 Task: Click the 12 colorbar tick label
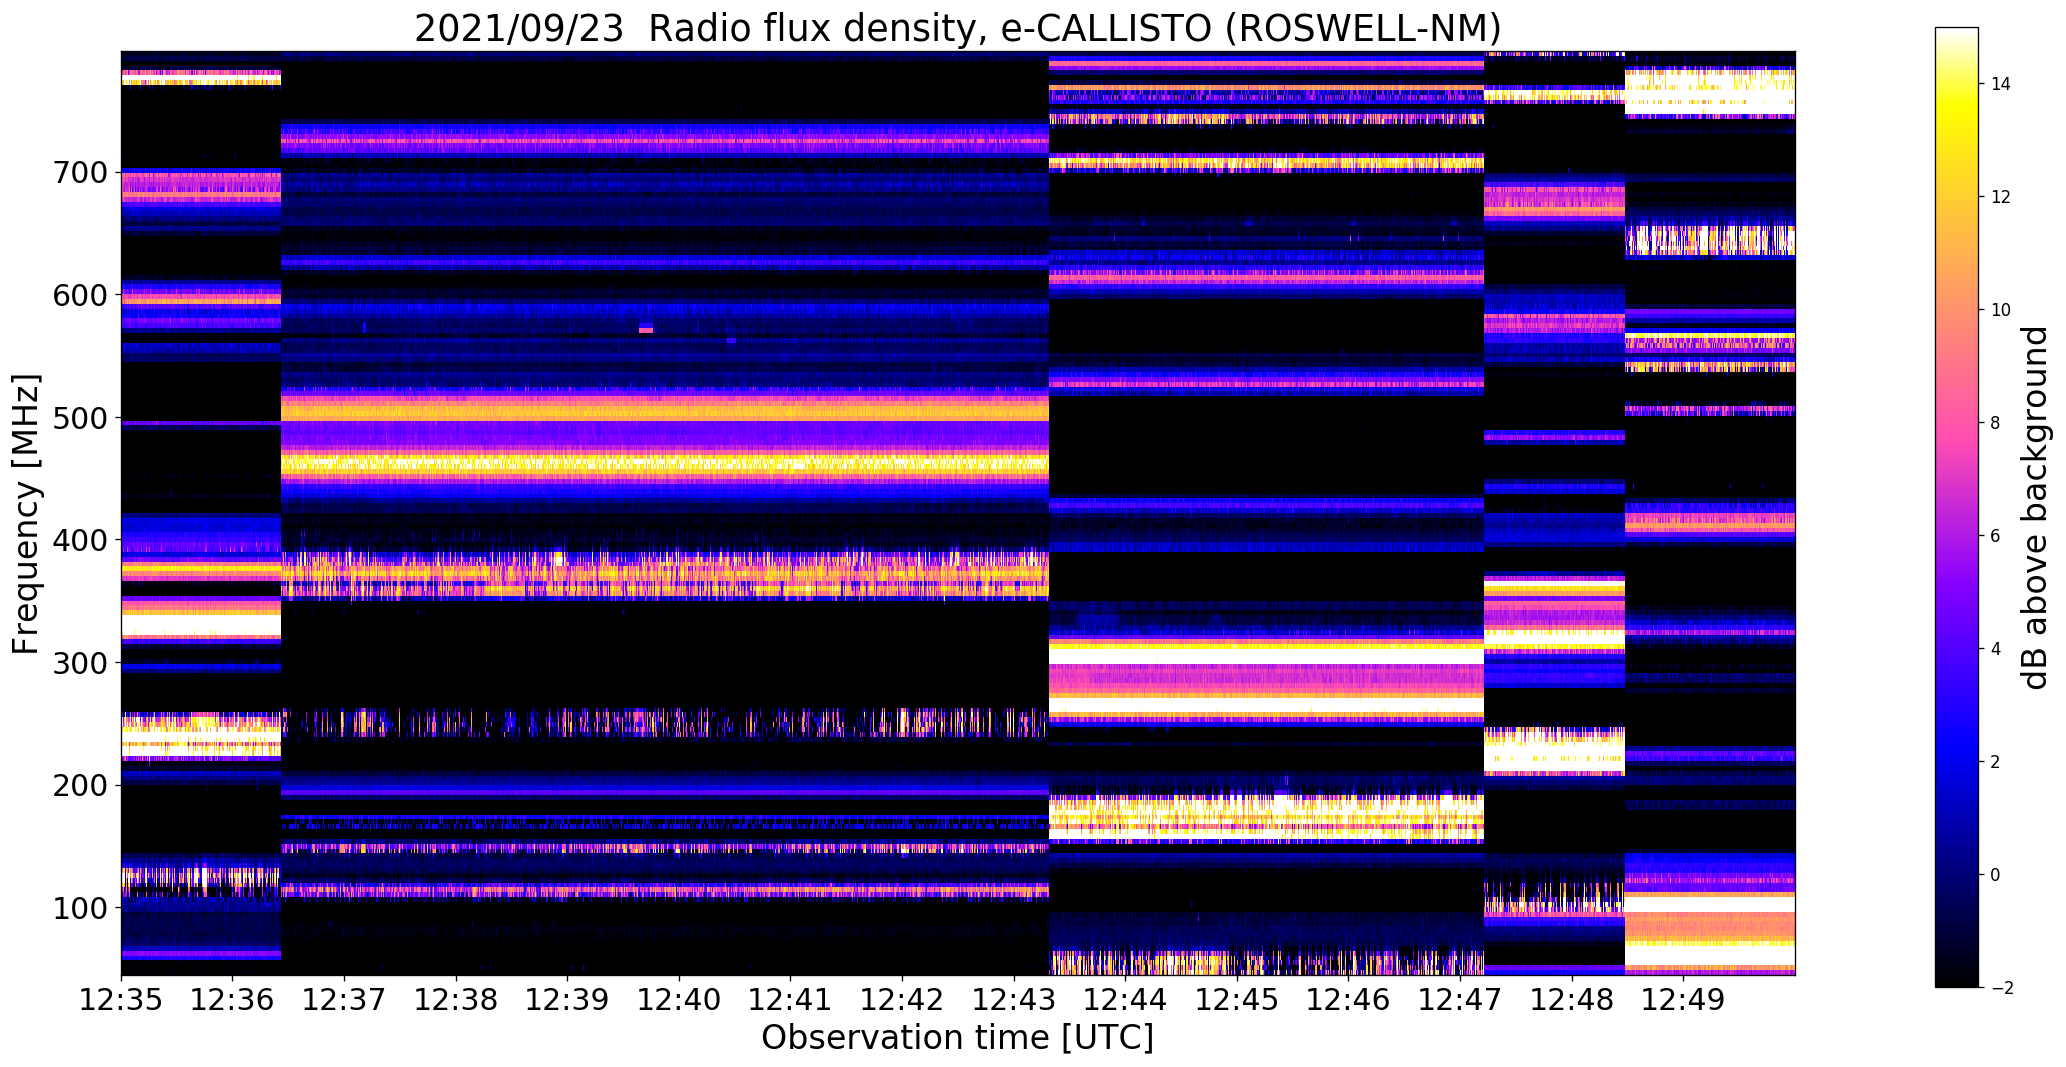point(2001,197)
